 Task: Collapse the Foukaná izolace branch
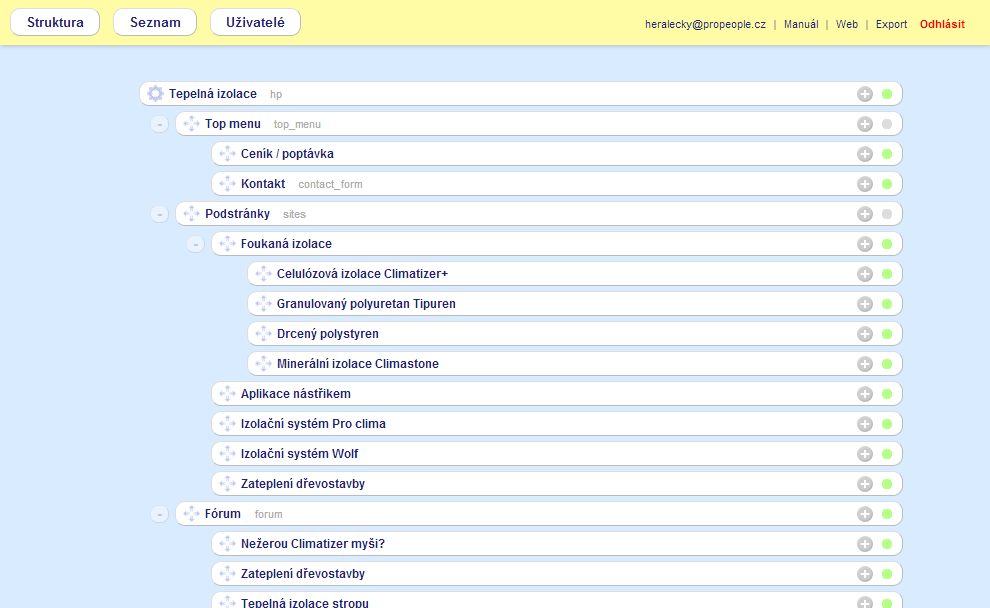coord(196,245)
